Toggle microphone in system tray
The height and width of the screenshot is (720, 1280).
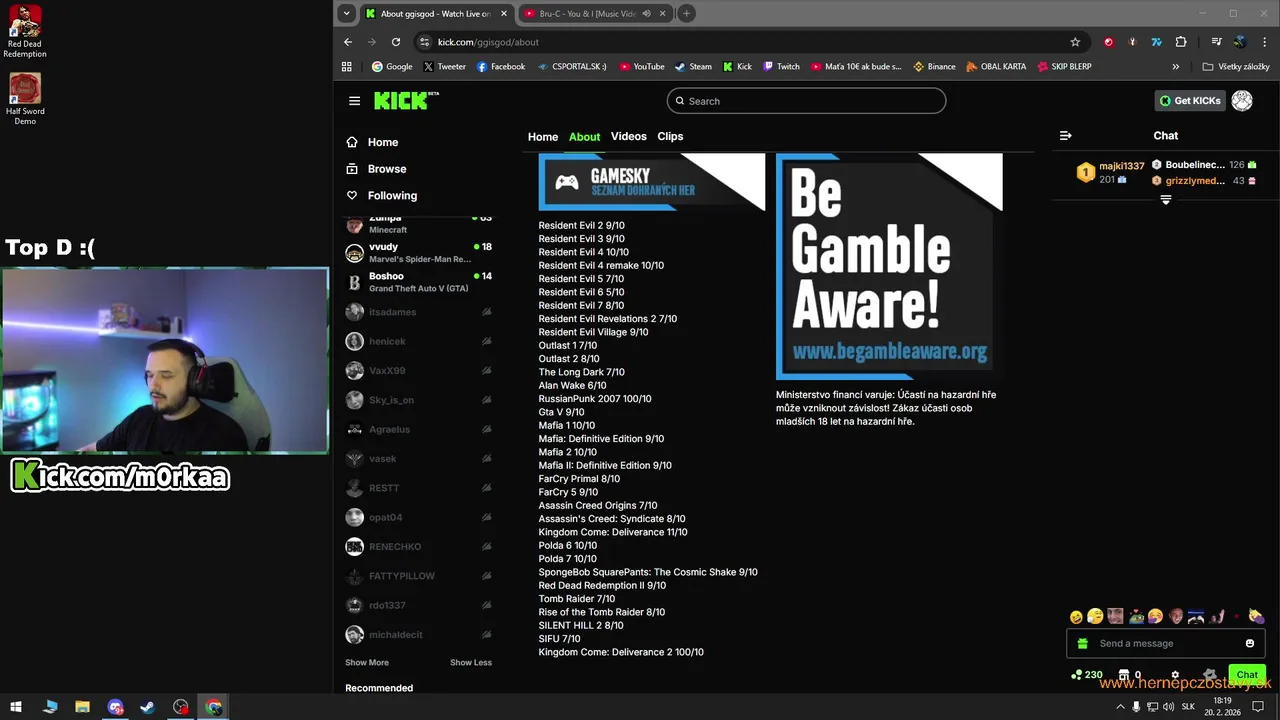(1136, 707)
